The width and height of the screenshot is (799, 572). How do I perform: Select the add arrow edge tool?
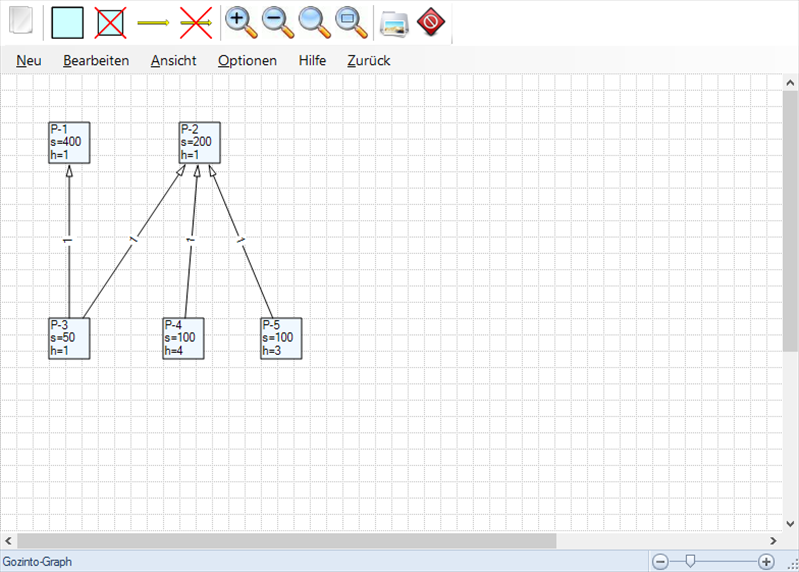(153, 21)
